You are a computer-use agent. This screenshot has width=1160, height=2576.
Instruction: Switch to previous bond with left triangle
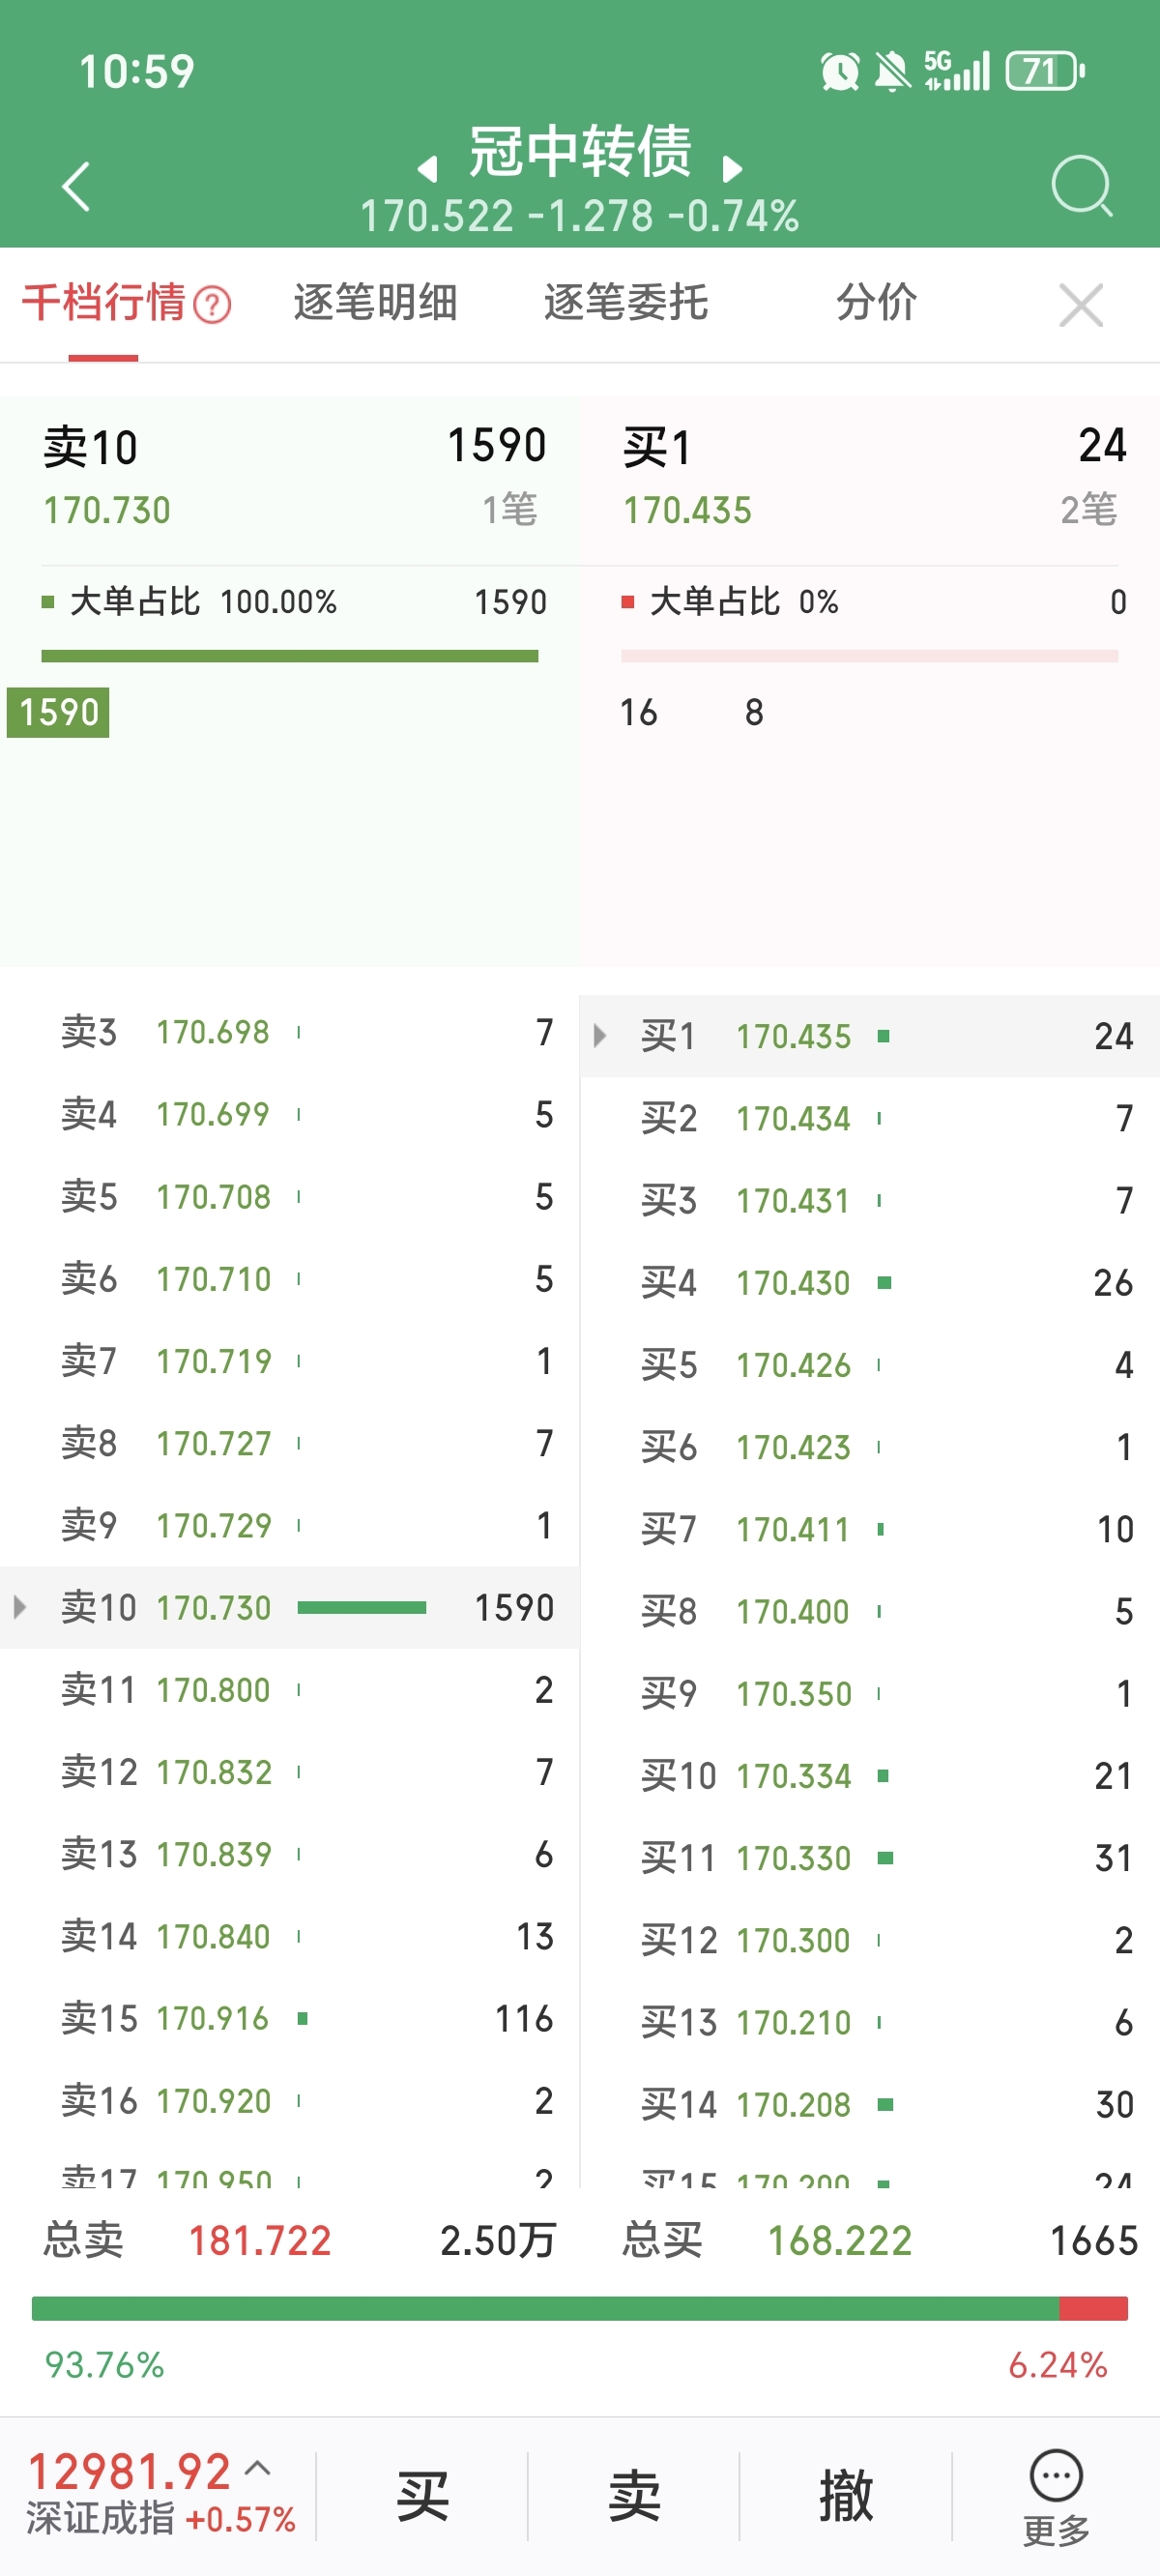[428, 169]
